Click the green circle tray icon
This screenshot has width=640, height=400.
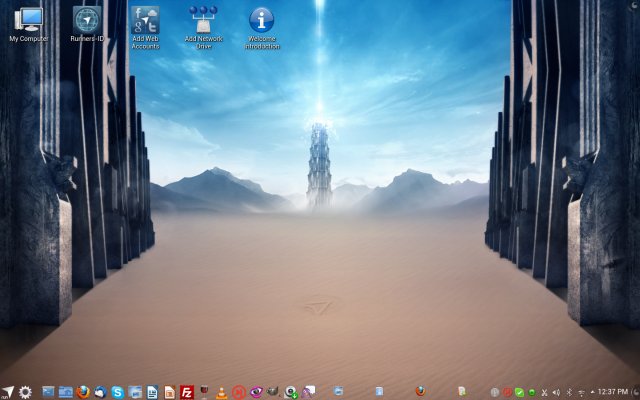[x=532, y=393]
